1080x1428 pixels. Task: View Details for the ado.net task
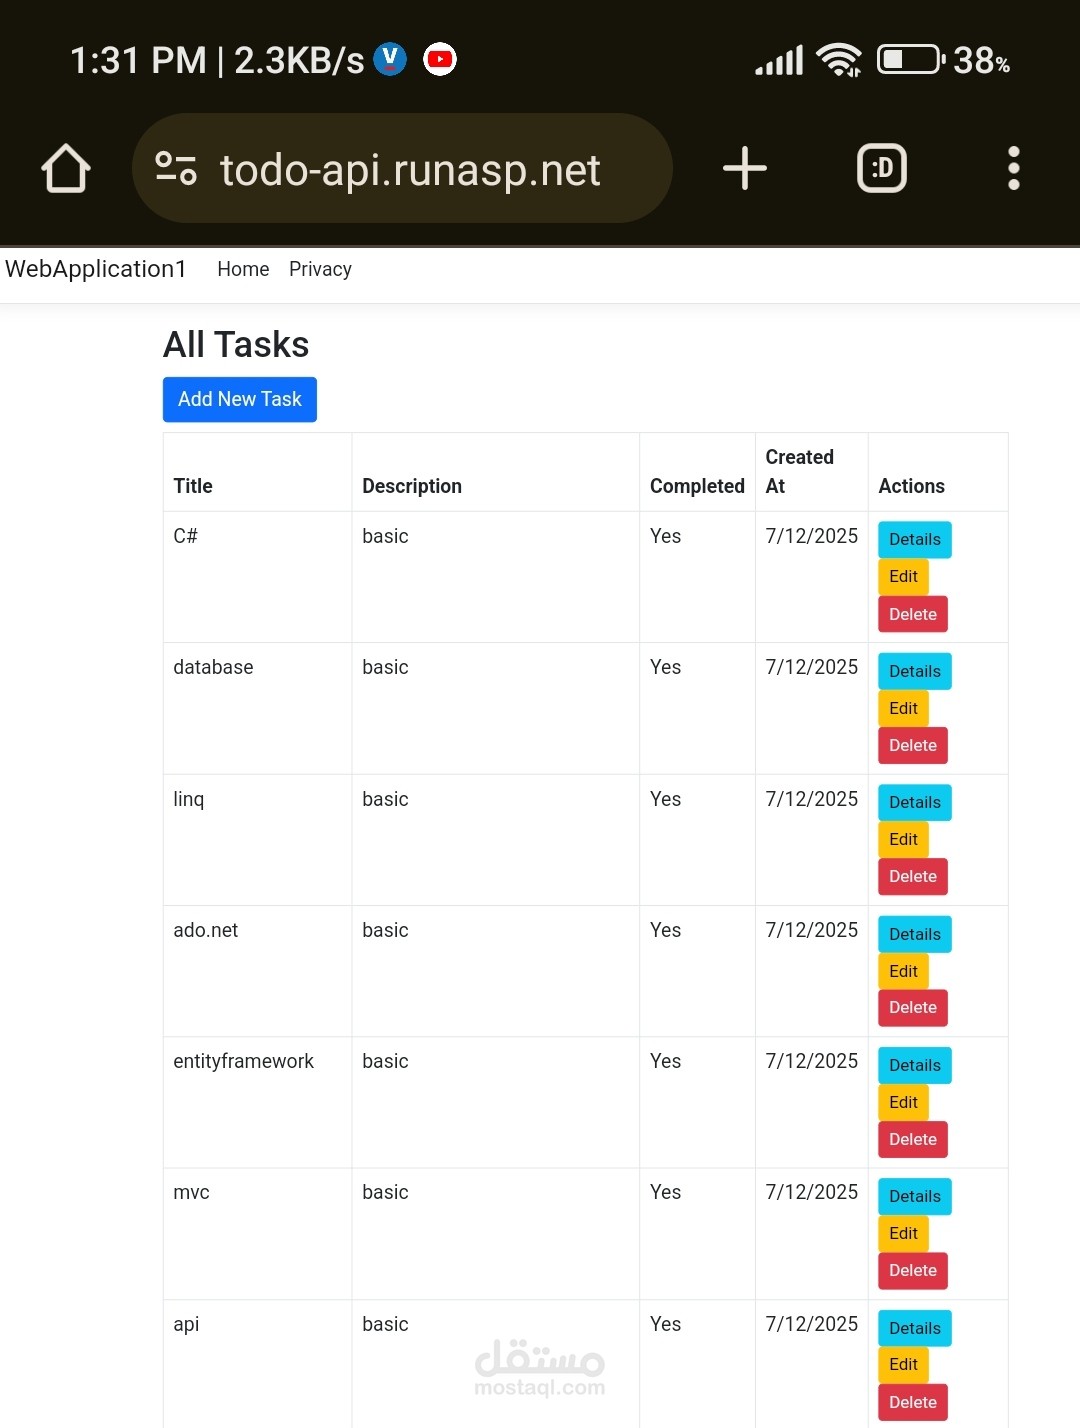(x=915, y=934)
